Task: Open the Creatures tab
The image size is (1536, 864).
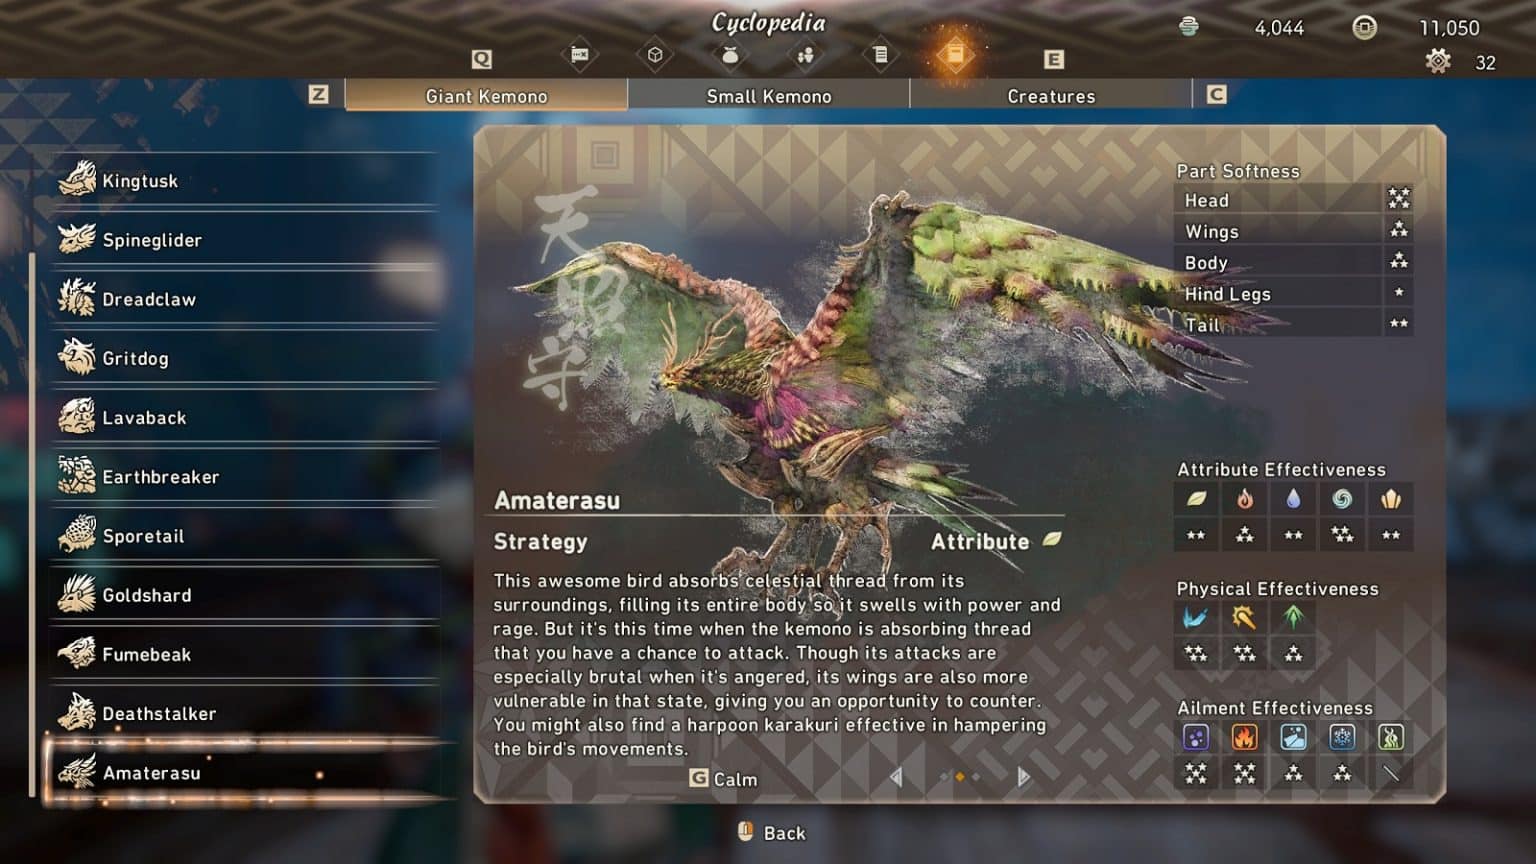Action: click(x=1051, y=96)
